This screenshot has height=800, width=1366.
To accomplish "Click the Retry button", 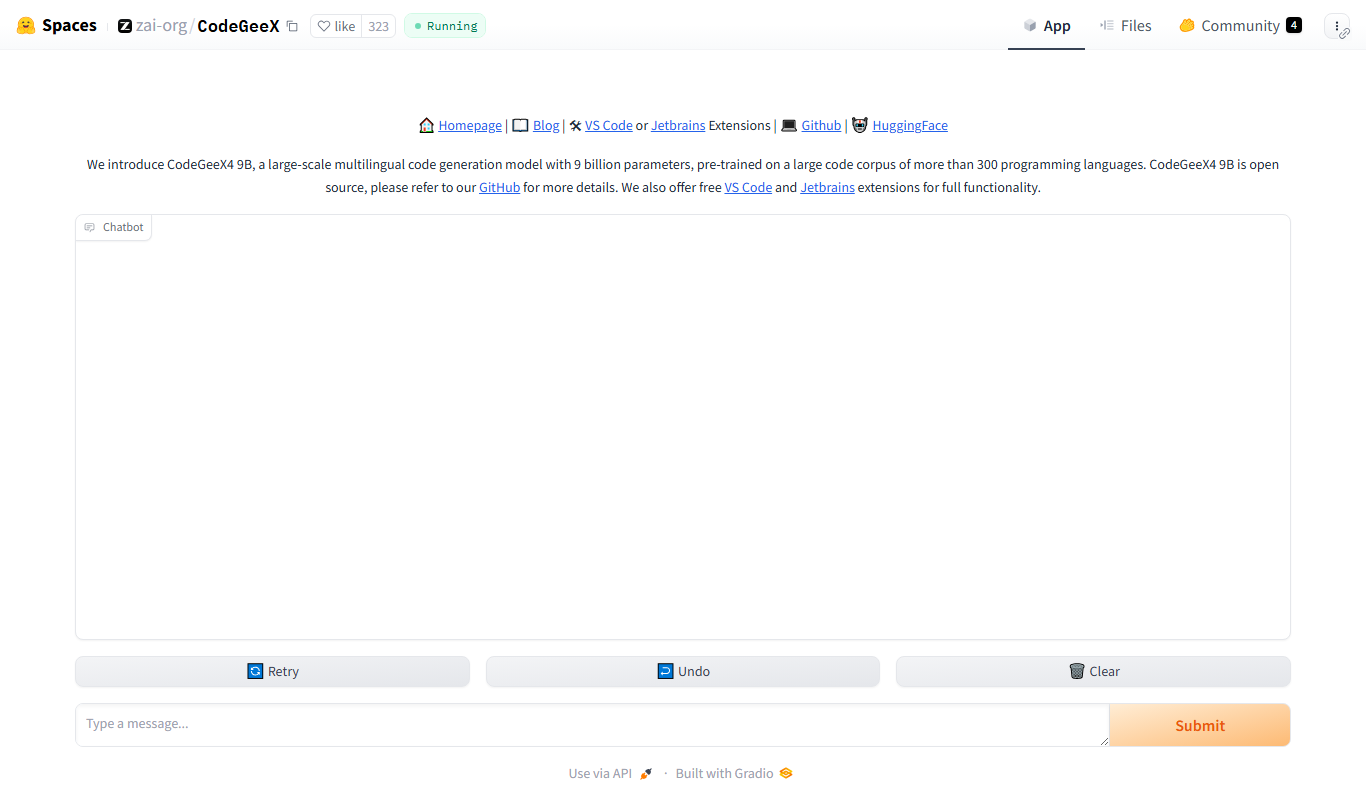I will coord(272,671).
